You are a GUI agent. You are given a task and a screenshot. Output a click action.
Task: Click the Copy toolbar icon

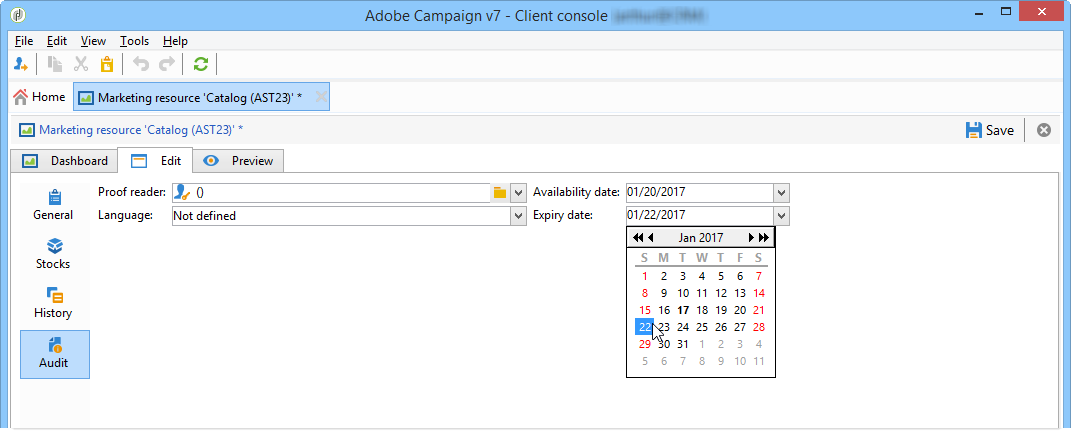[55, 64]
